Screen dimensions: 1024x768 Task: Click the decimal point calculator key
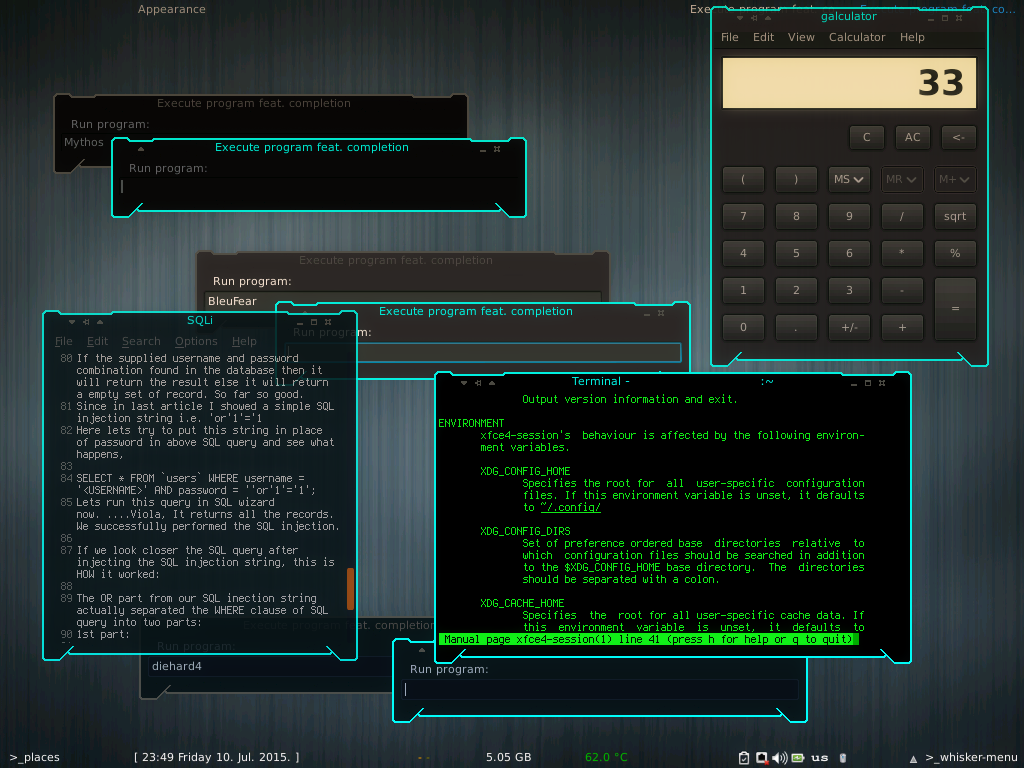[796, 327]
